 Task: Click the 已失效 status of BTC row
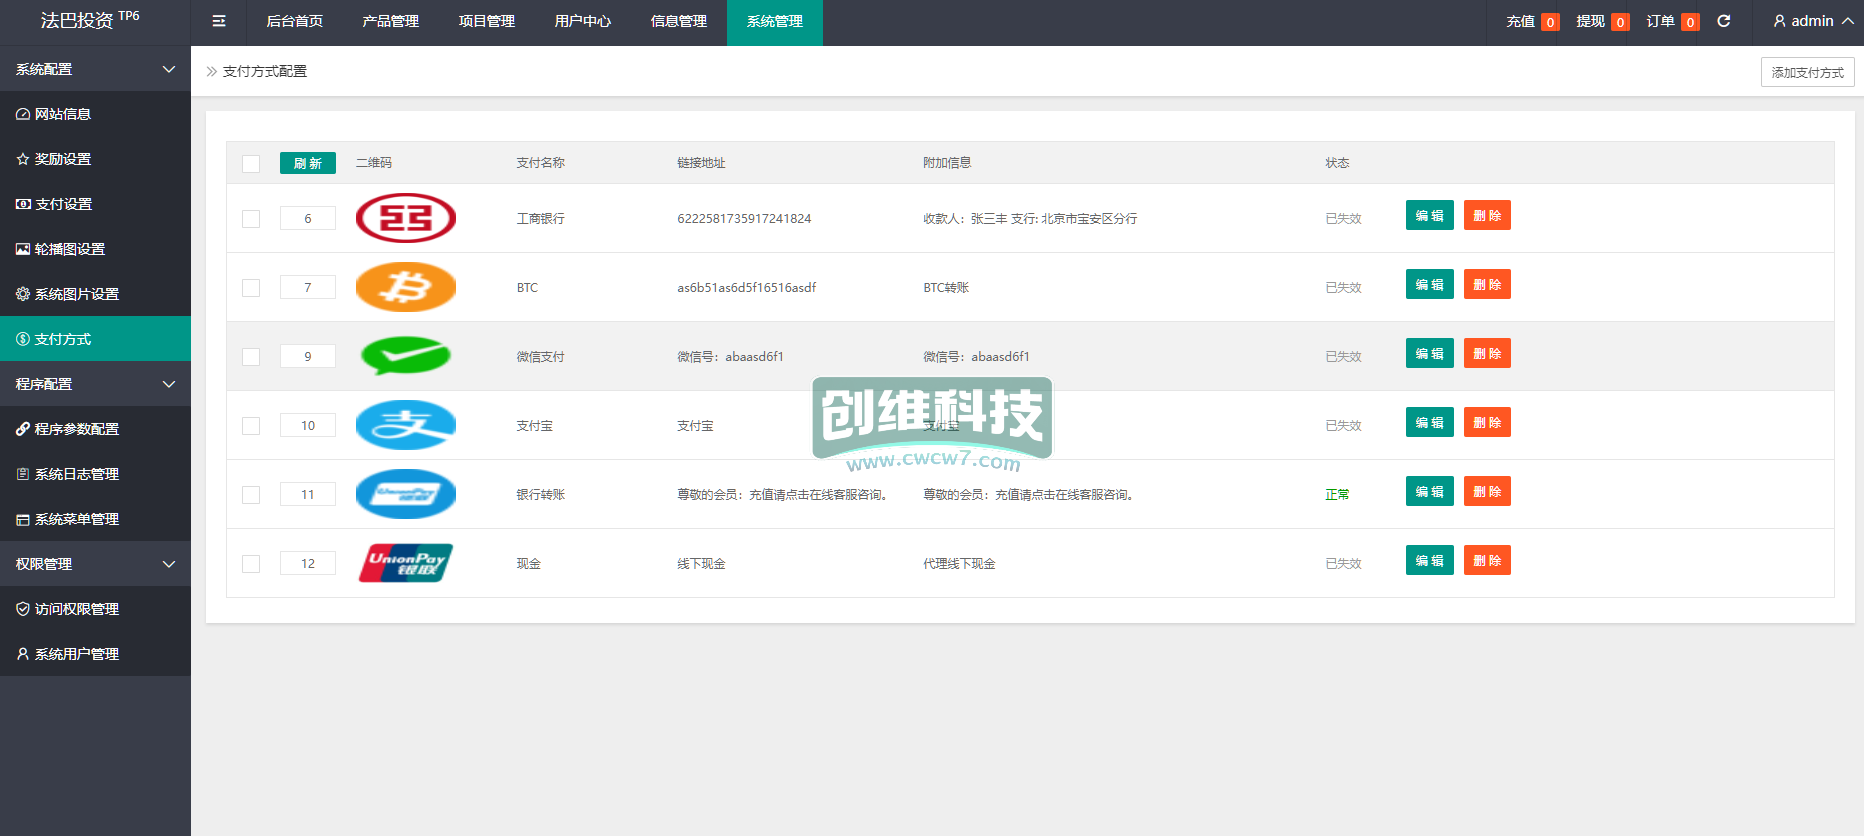point(1343,287)
